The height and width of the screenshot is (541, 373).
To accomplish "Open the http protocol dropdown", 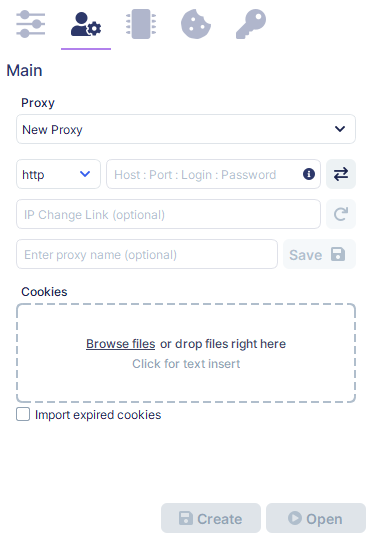I will 58,174.
